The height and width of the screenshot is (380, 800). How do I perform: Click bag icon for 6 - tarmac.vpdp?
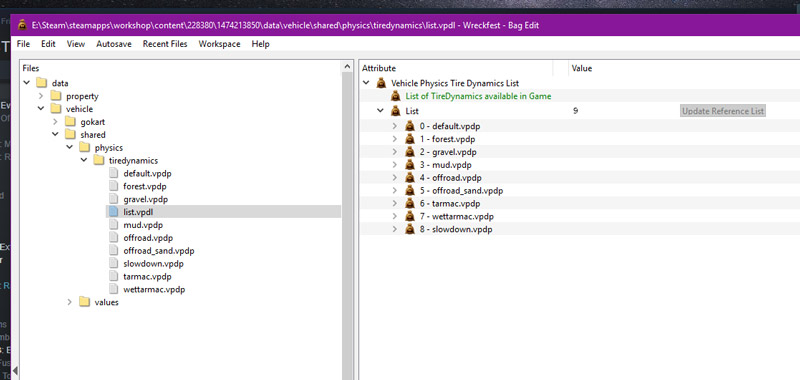pyautogui.click(x=410, y=204)
